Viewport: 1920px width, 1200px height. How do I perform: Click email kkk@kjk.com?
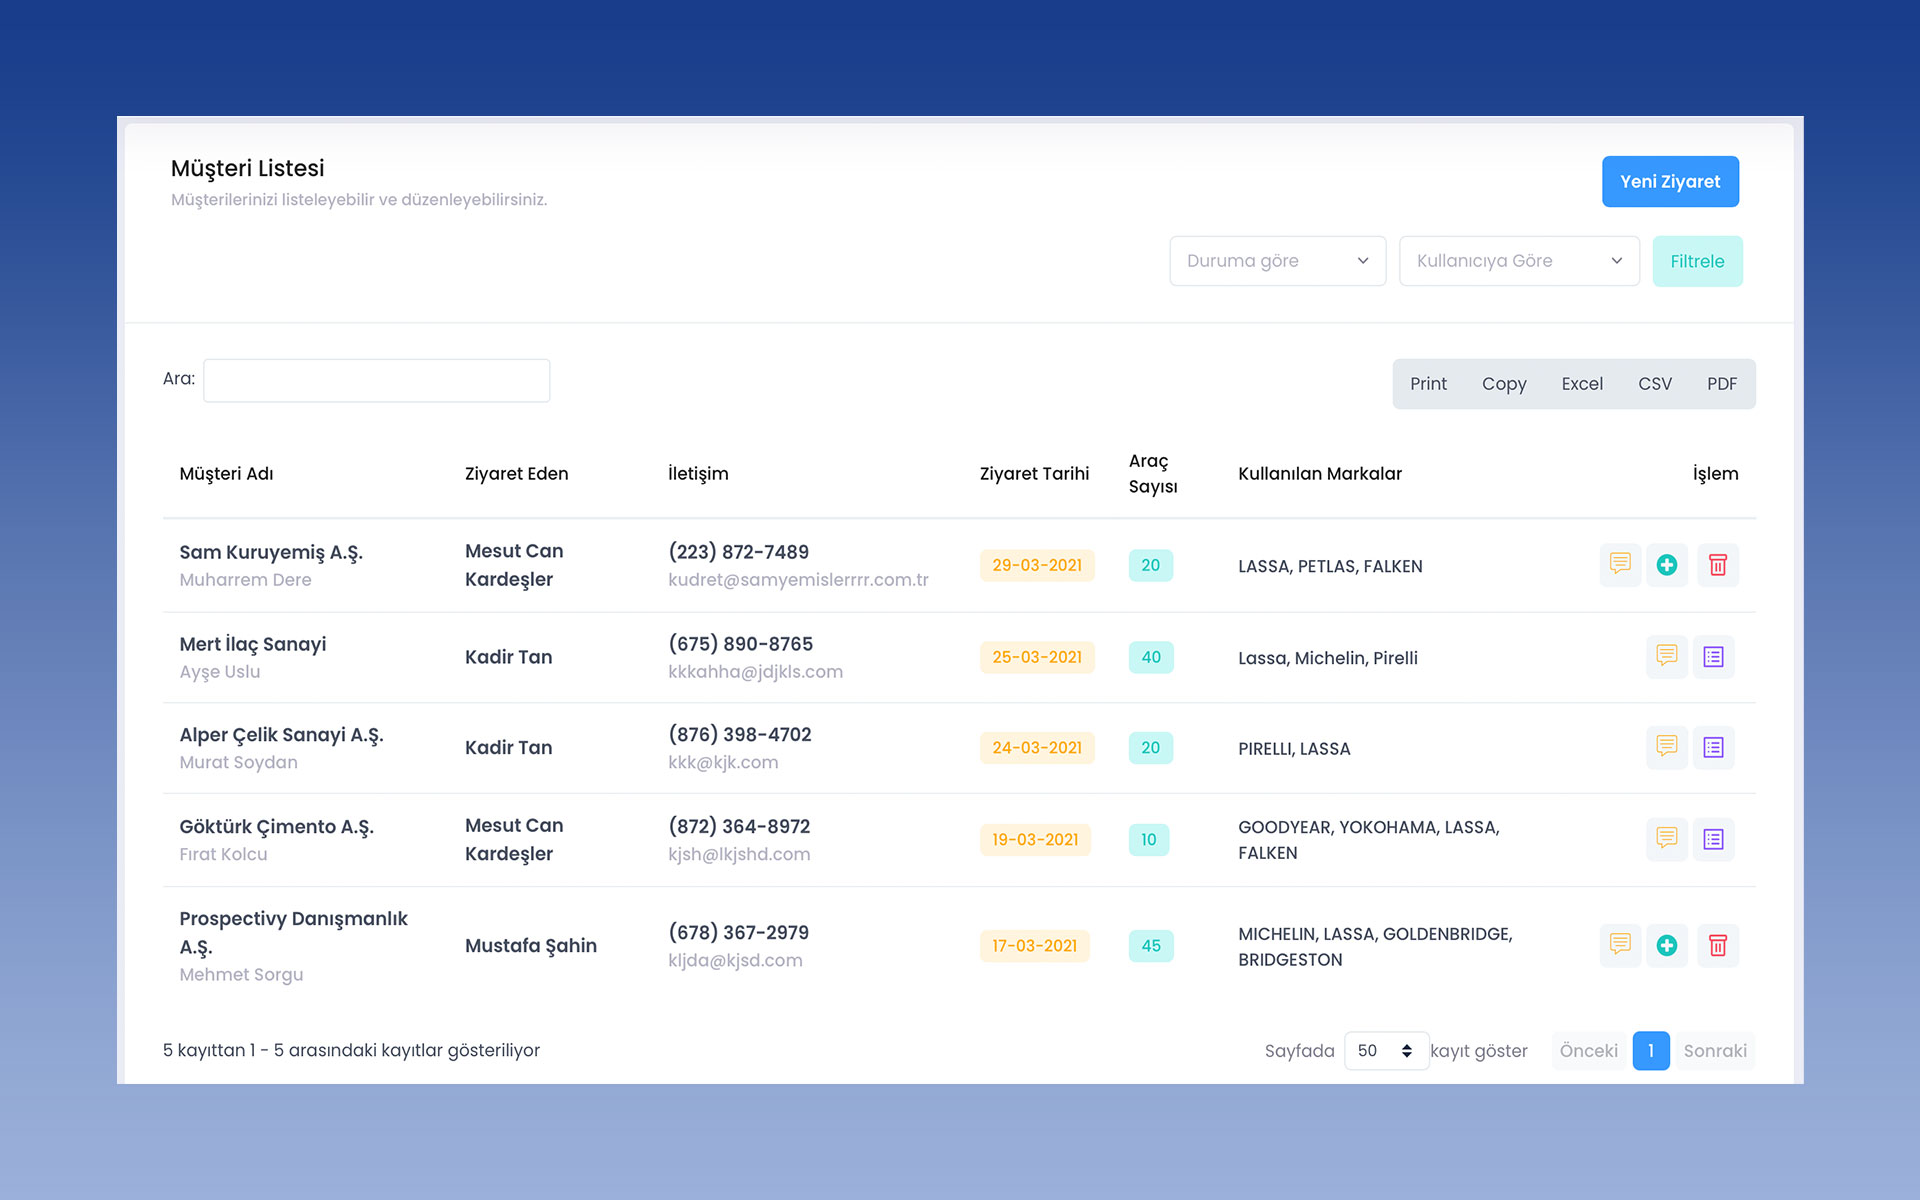coord(723,762)
